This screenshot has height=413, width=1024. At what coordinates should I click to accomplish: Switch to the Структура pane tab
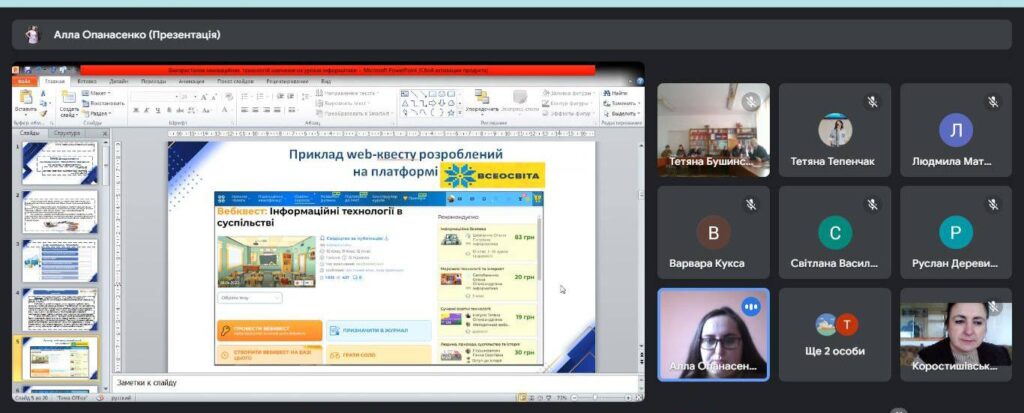point(67,132)
